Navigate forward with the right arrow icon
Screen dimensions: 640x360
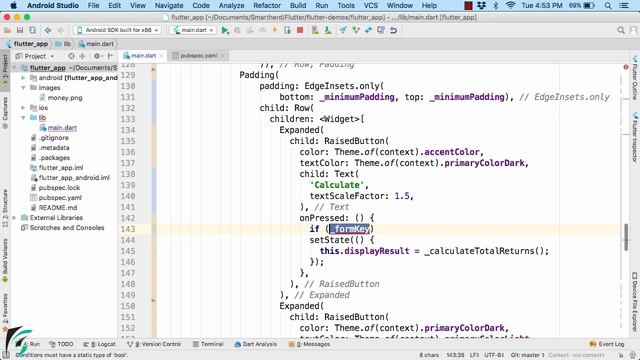pos(60,30)
